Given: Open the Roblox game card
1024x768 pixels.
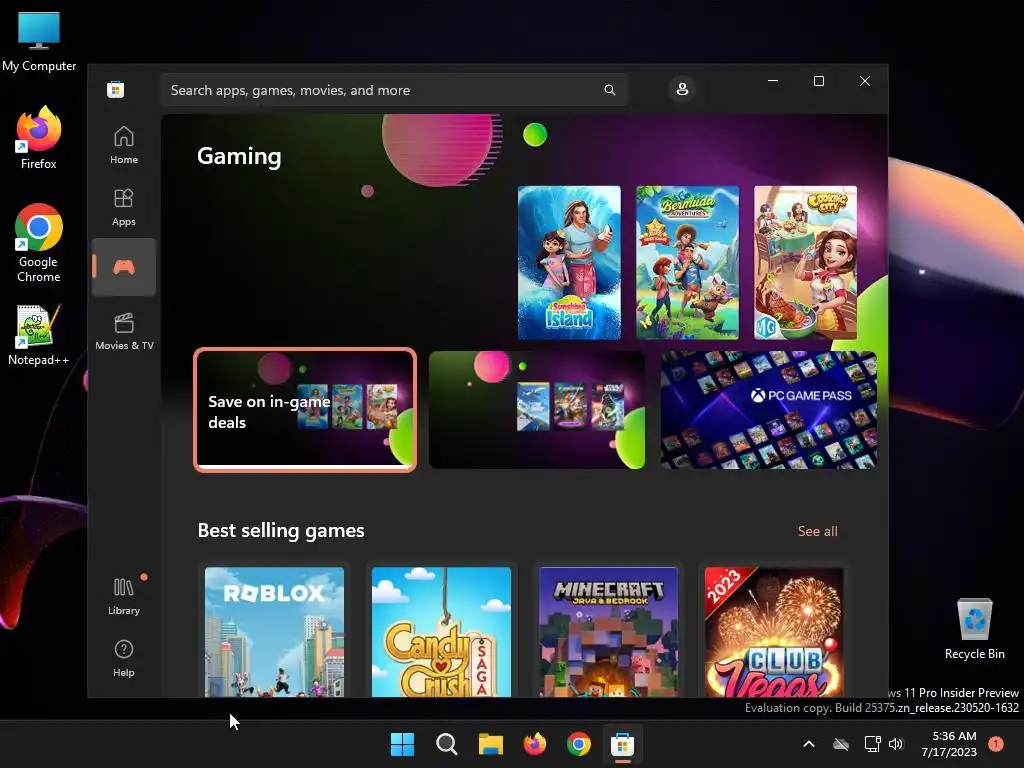Looking at the screenshot, I should point(274,632).
